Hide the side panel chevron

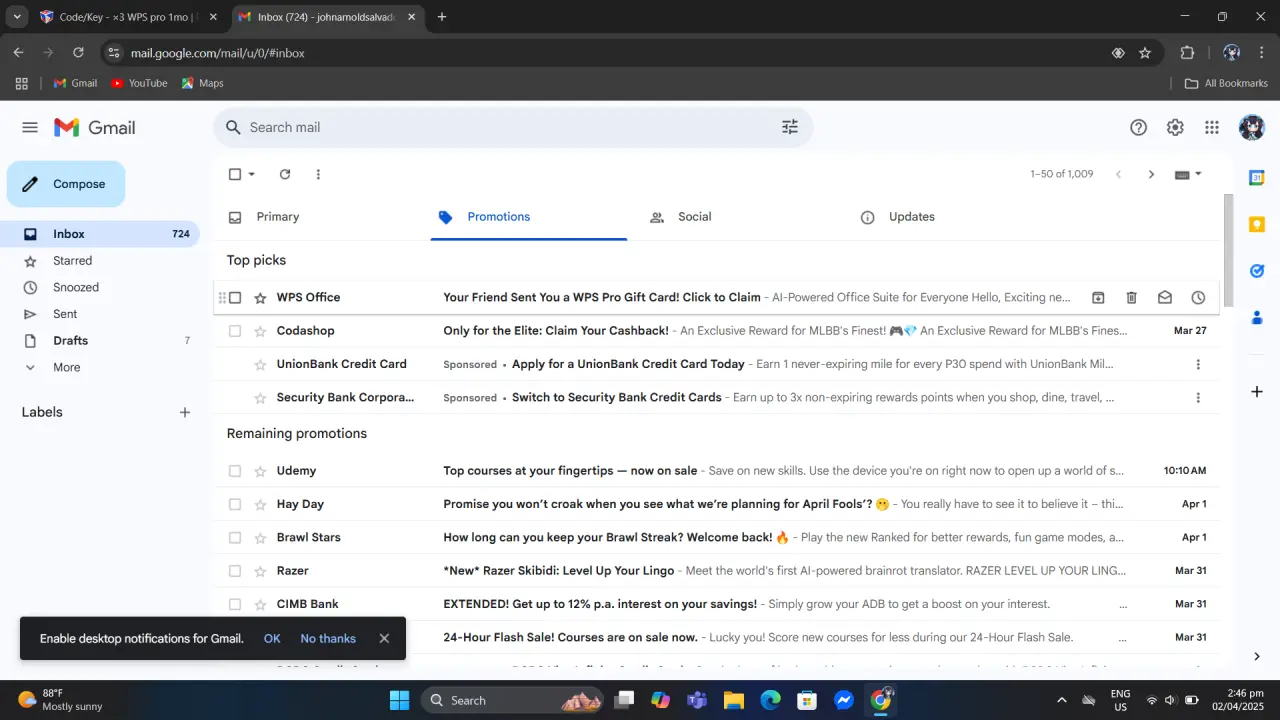tap(1257, 656)
